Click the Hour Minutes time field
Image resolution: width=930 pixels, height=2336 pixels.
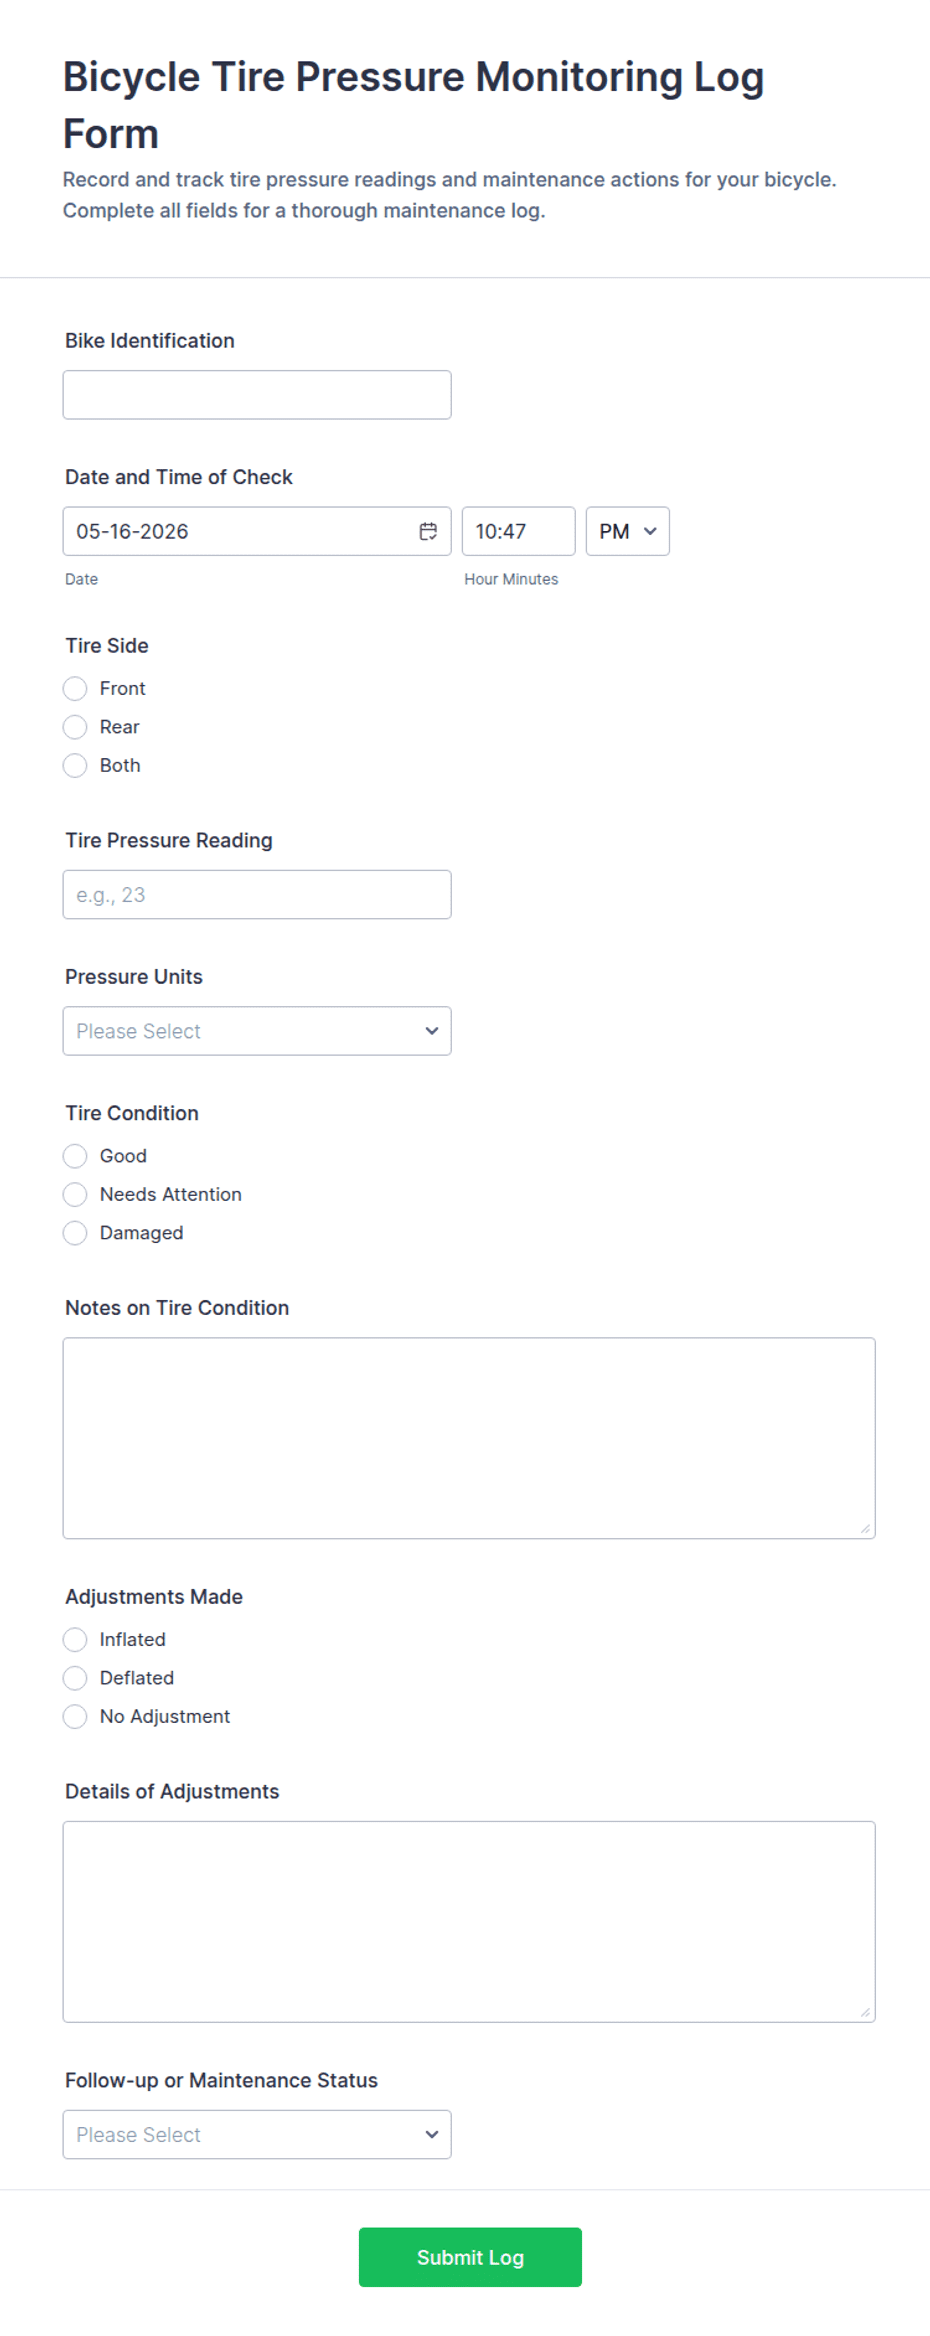point(519,531)
